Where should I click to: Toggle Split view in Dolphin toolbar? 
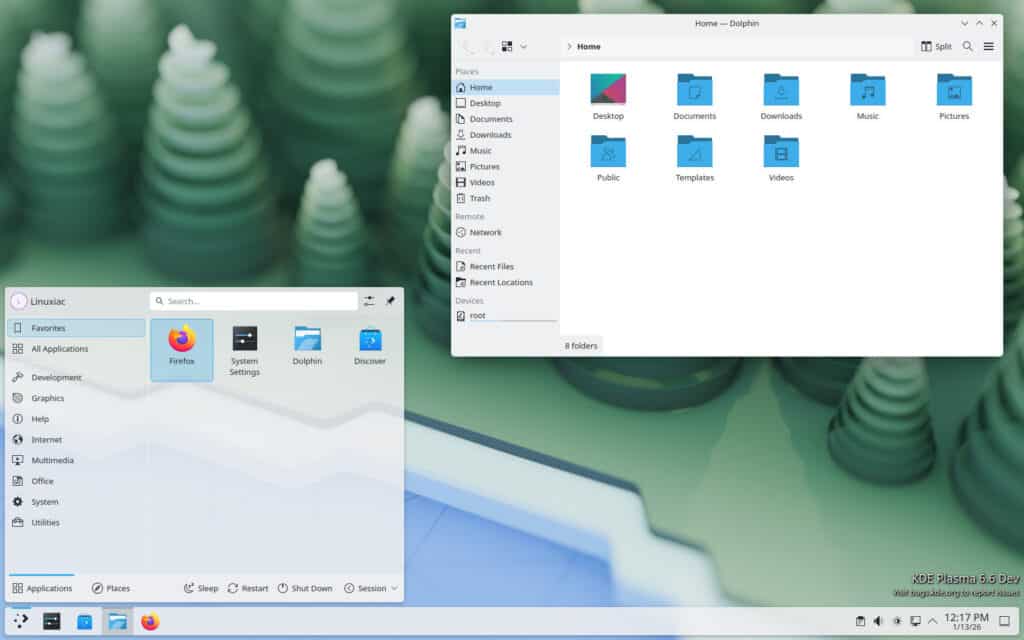pos(937,46)
